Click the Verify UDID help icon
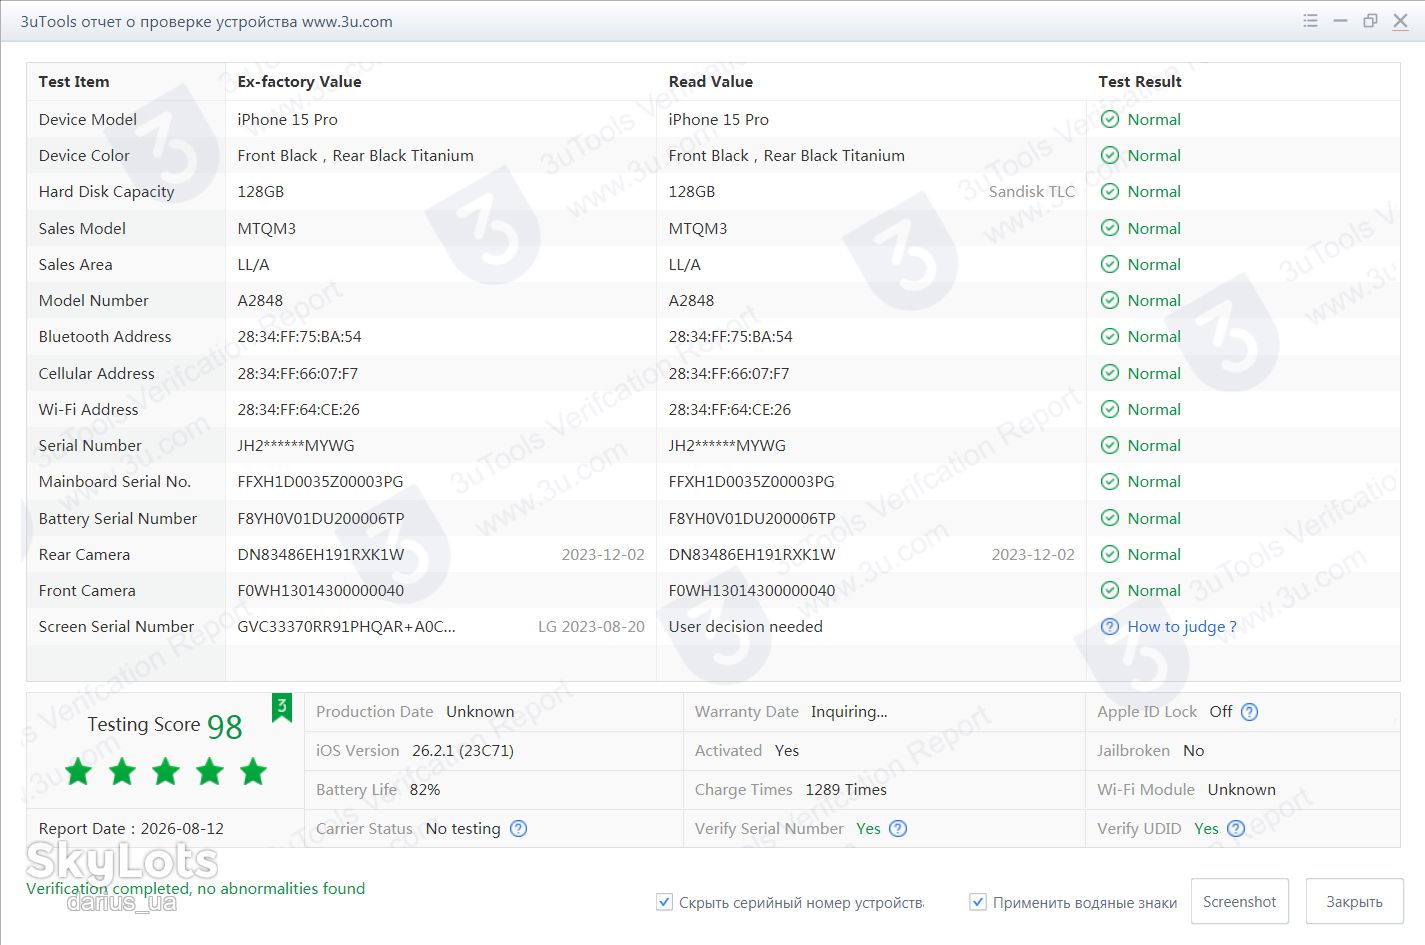 coord(1236,828)
